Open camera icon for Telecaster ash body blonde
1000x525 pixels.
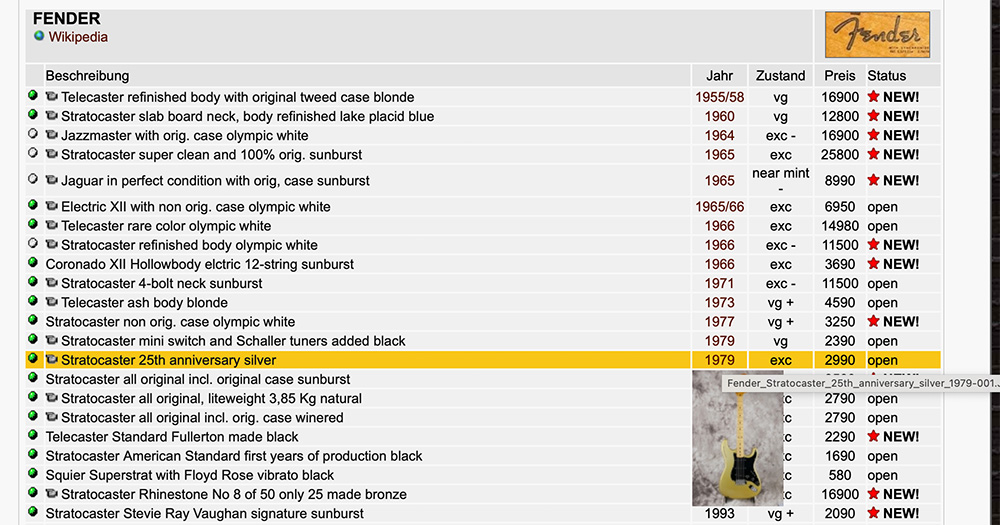pyautogui.click(x=52, y=302)
